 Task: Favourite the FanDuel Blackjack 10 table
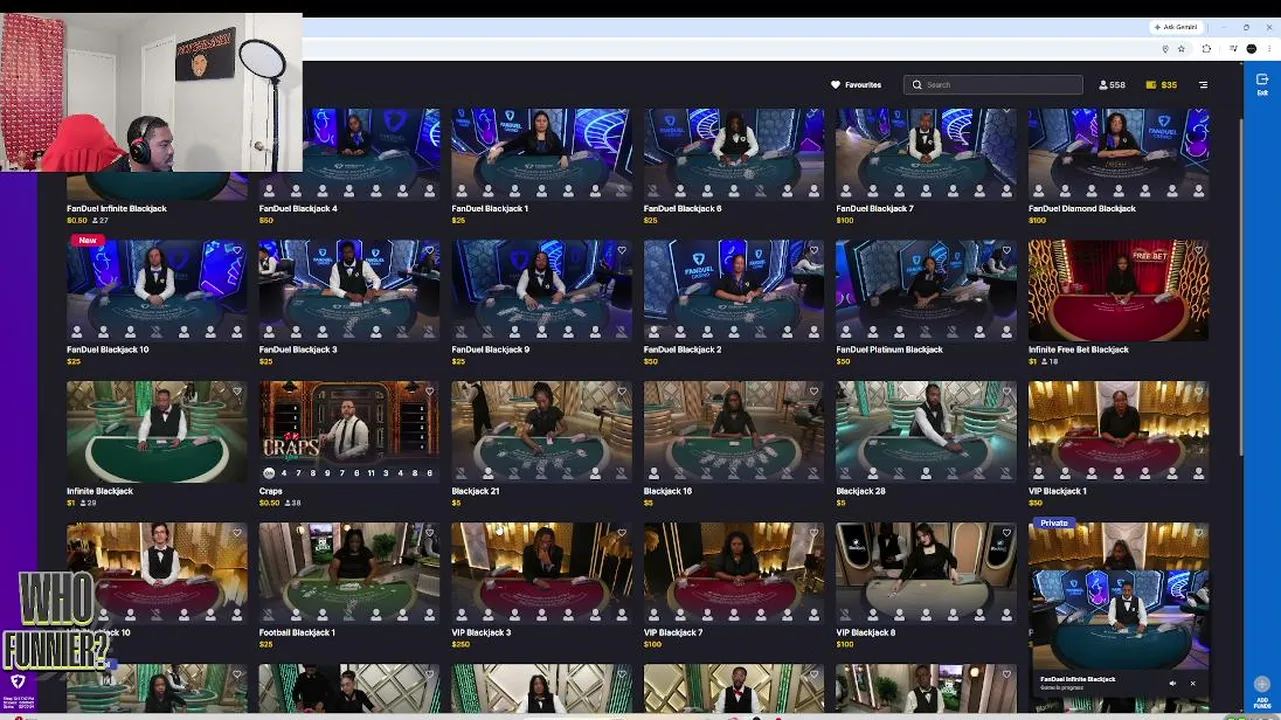click(237, 251)
